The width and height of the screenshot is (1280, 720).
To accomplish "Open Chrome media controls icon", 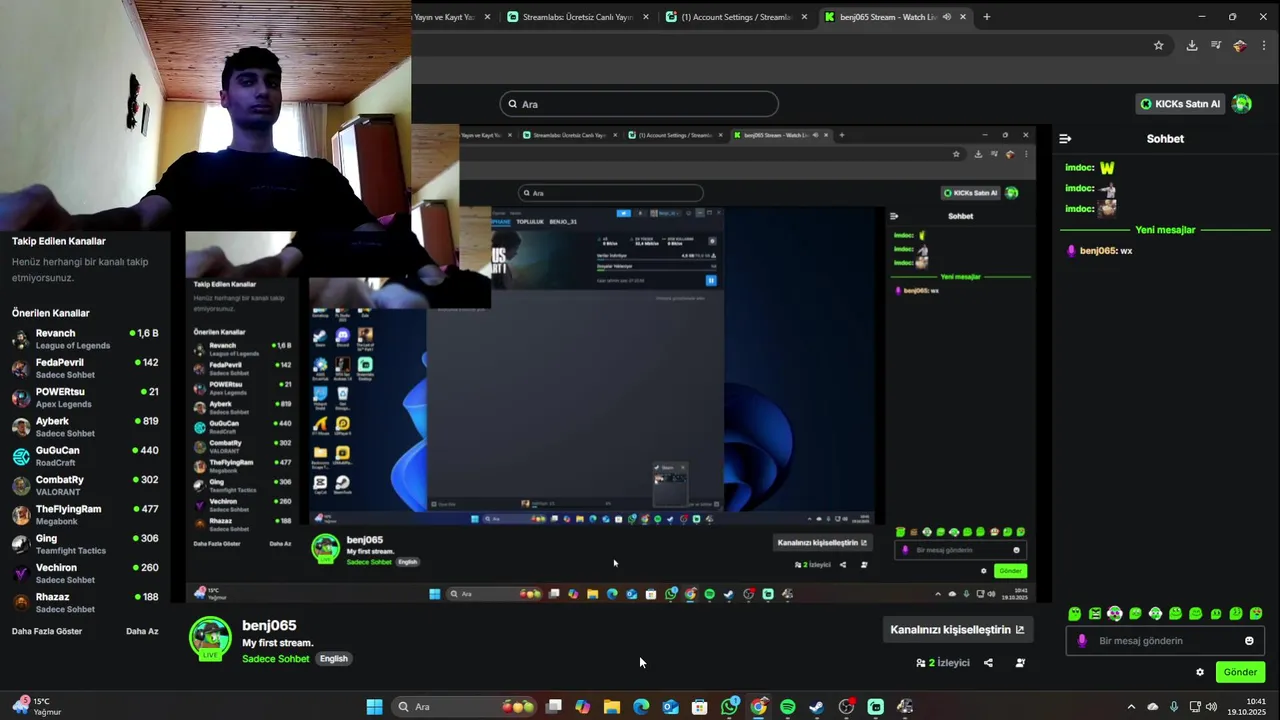I will tap(1216, 45).
